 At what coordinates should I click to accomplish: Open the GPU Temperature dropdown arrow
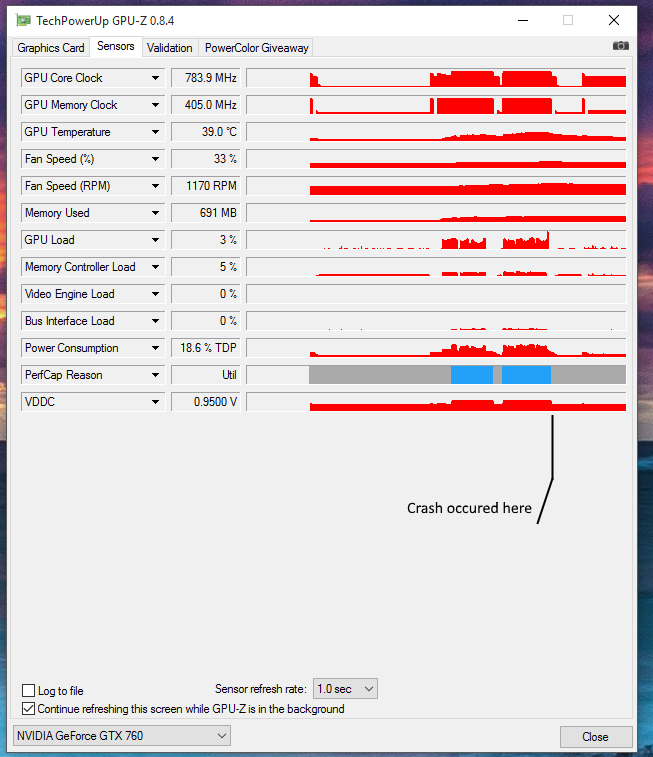click(x=155, y=132)
